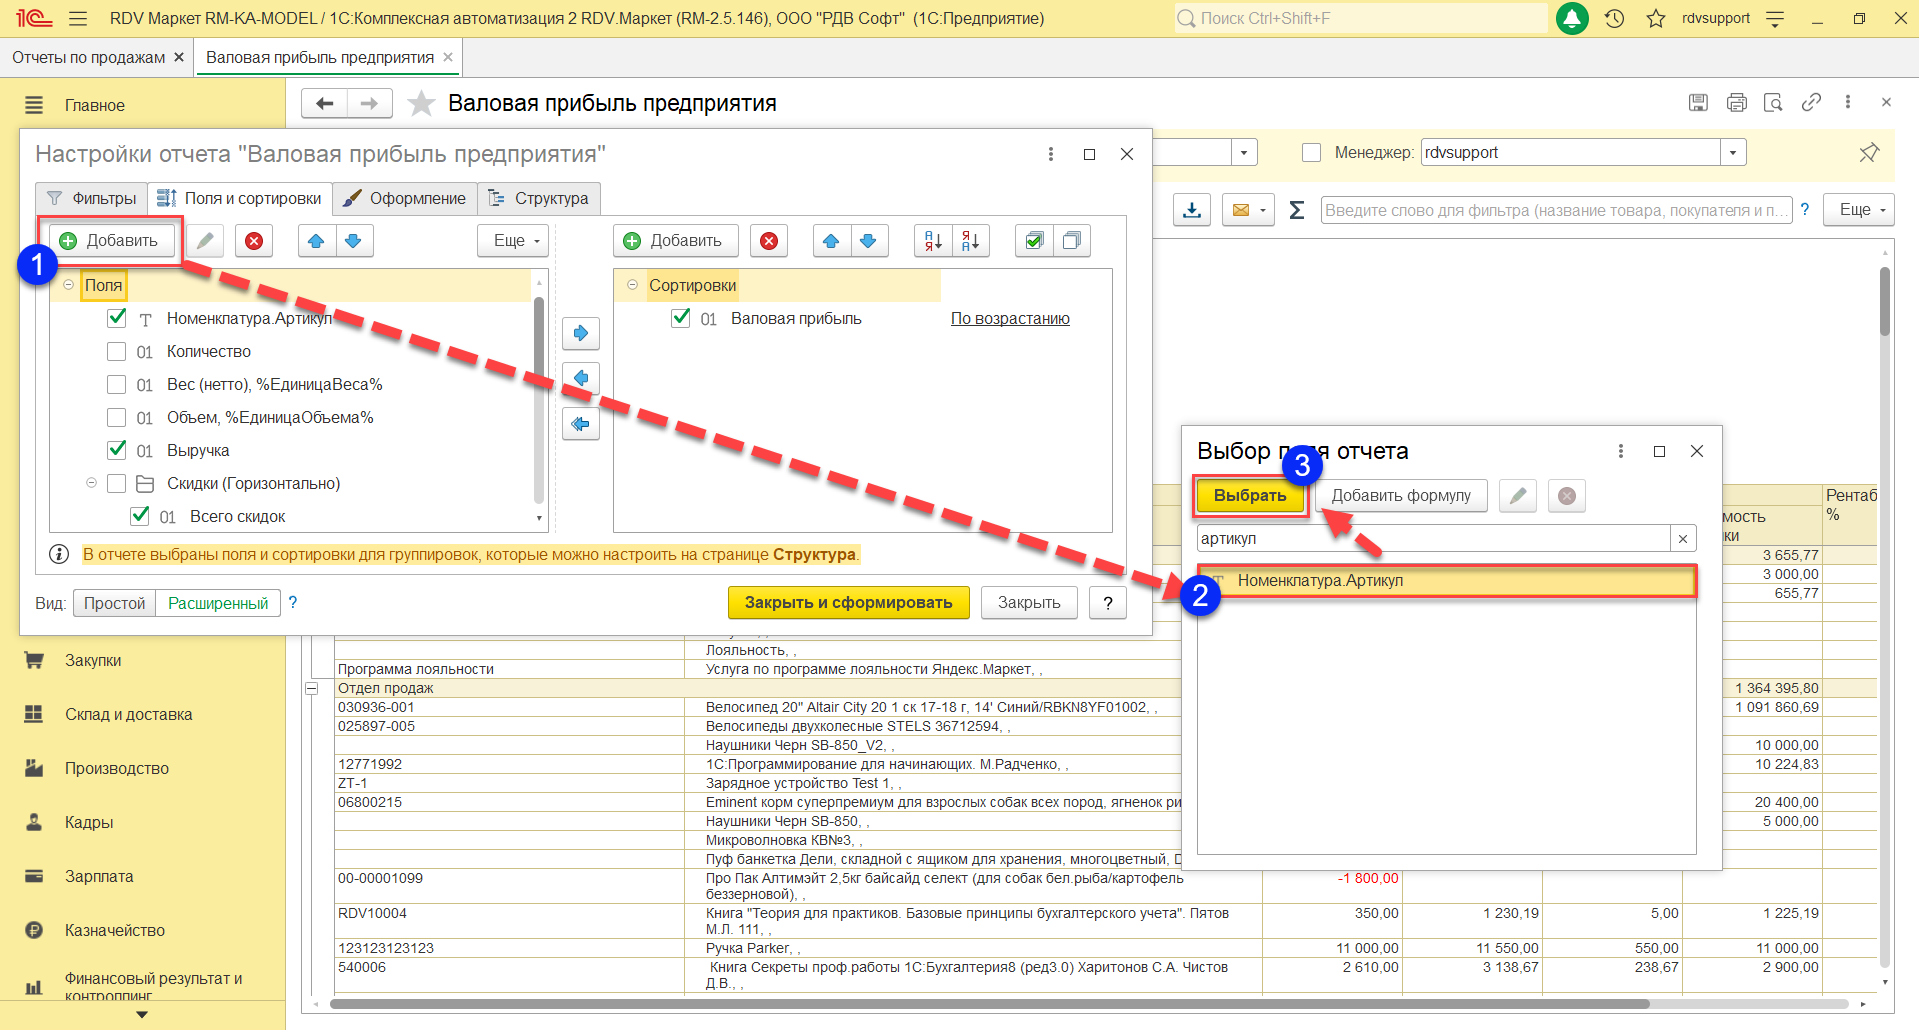
Task: Toggle the Менеджер filter checkbox
Action: (1311, 153)
